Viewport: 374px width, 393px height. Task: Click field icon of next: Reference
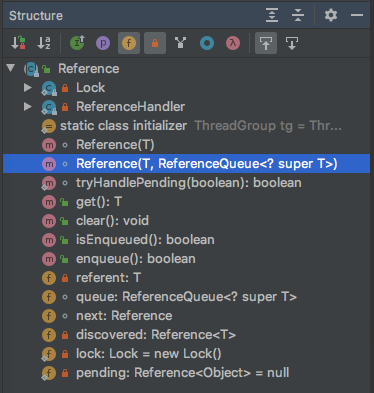click(49, 316)
